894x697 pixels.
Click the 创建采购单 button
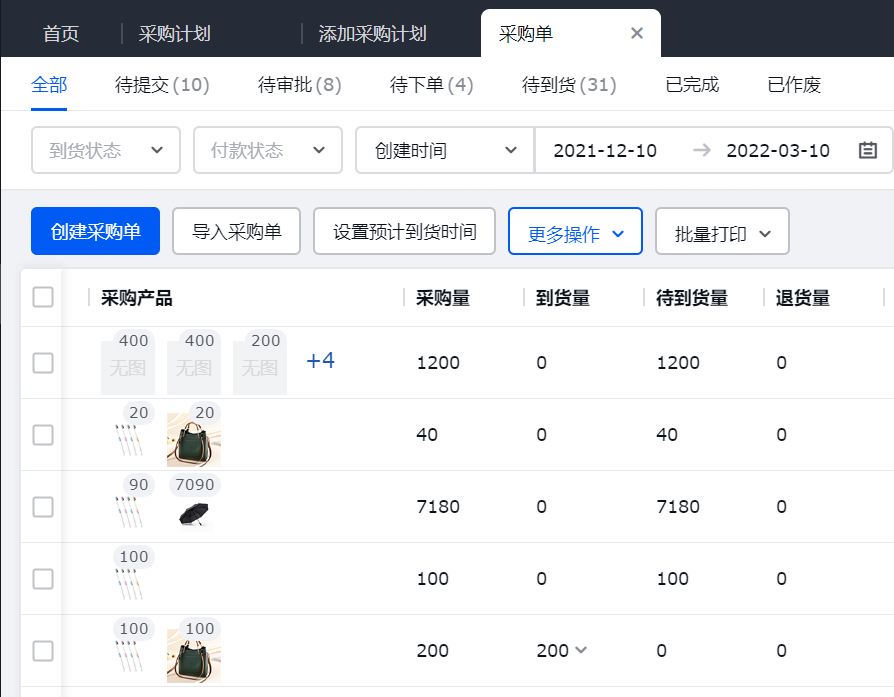pyautogui.click(x=95, y=231)
